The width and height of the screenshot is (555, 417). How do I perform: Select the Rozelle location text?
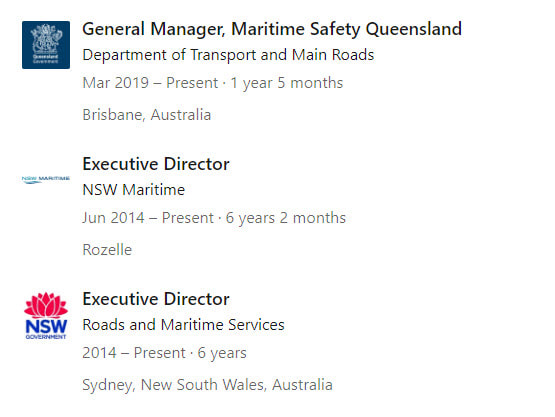(x=107, y=250)
